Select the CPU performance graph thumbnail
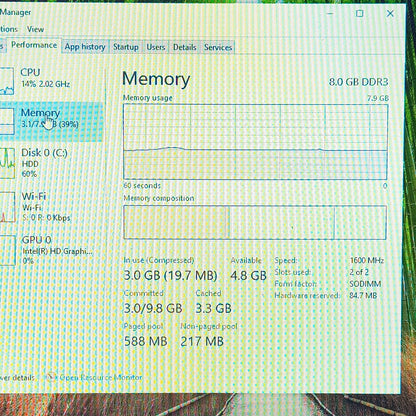 pyautogui.click(x=7, y=81)
